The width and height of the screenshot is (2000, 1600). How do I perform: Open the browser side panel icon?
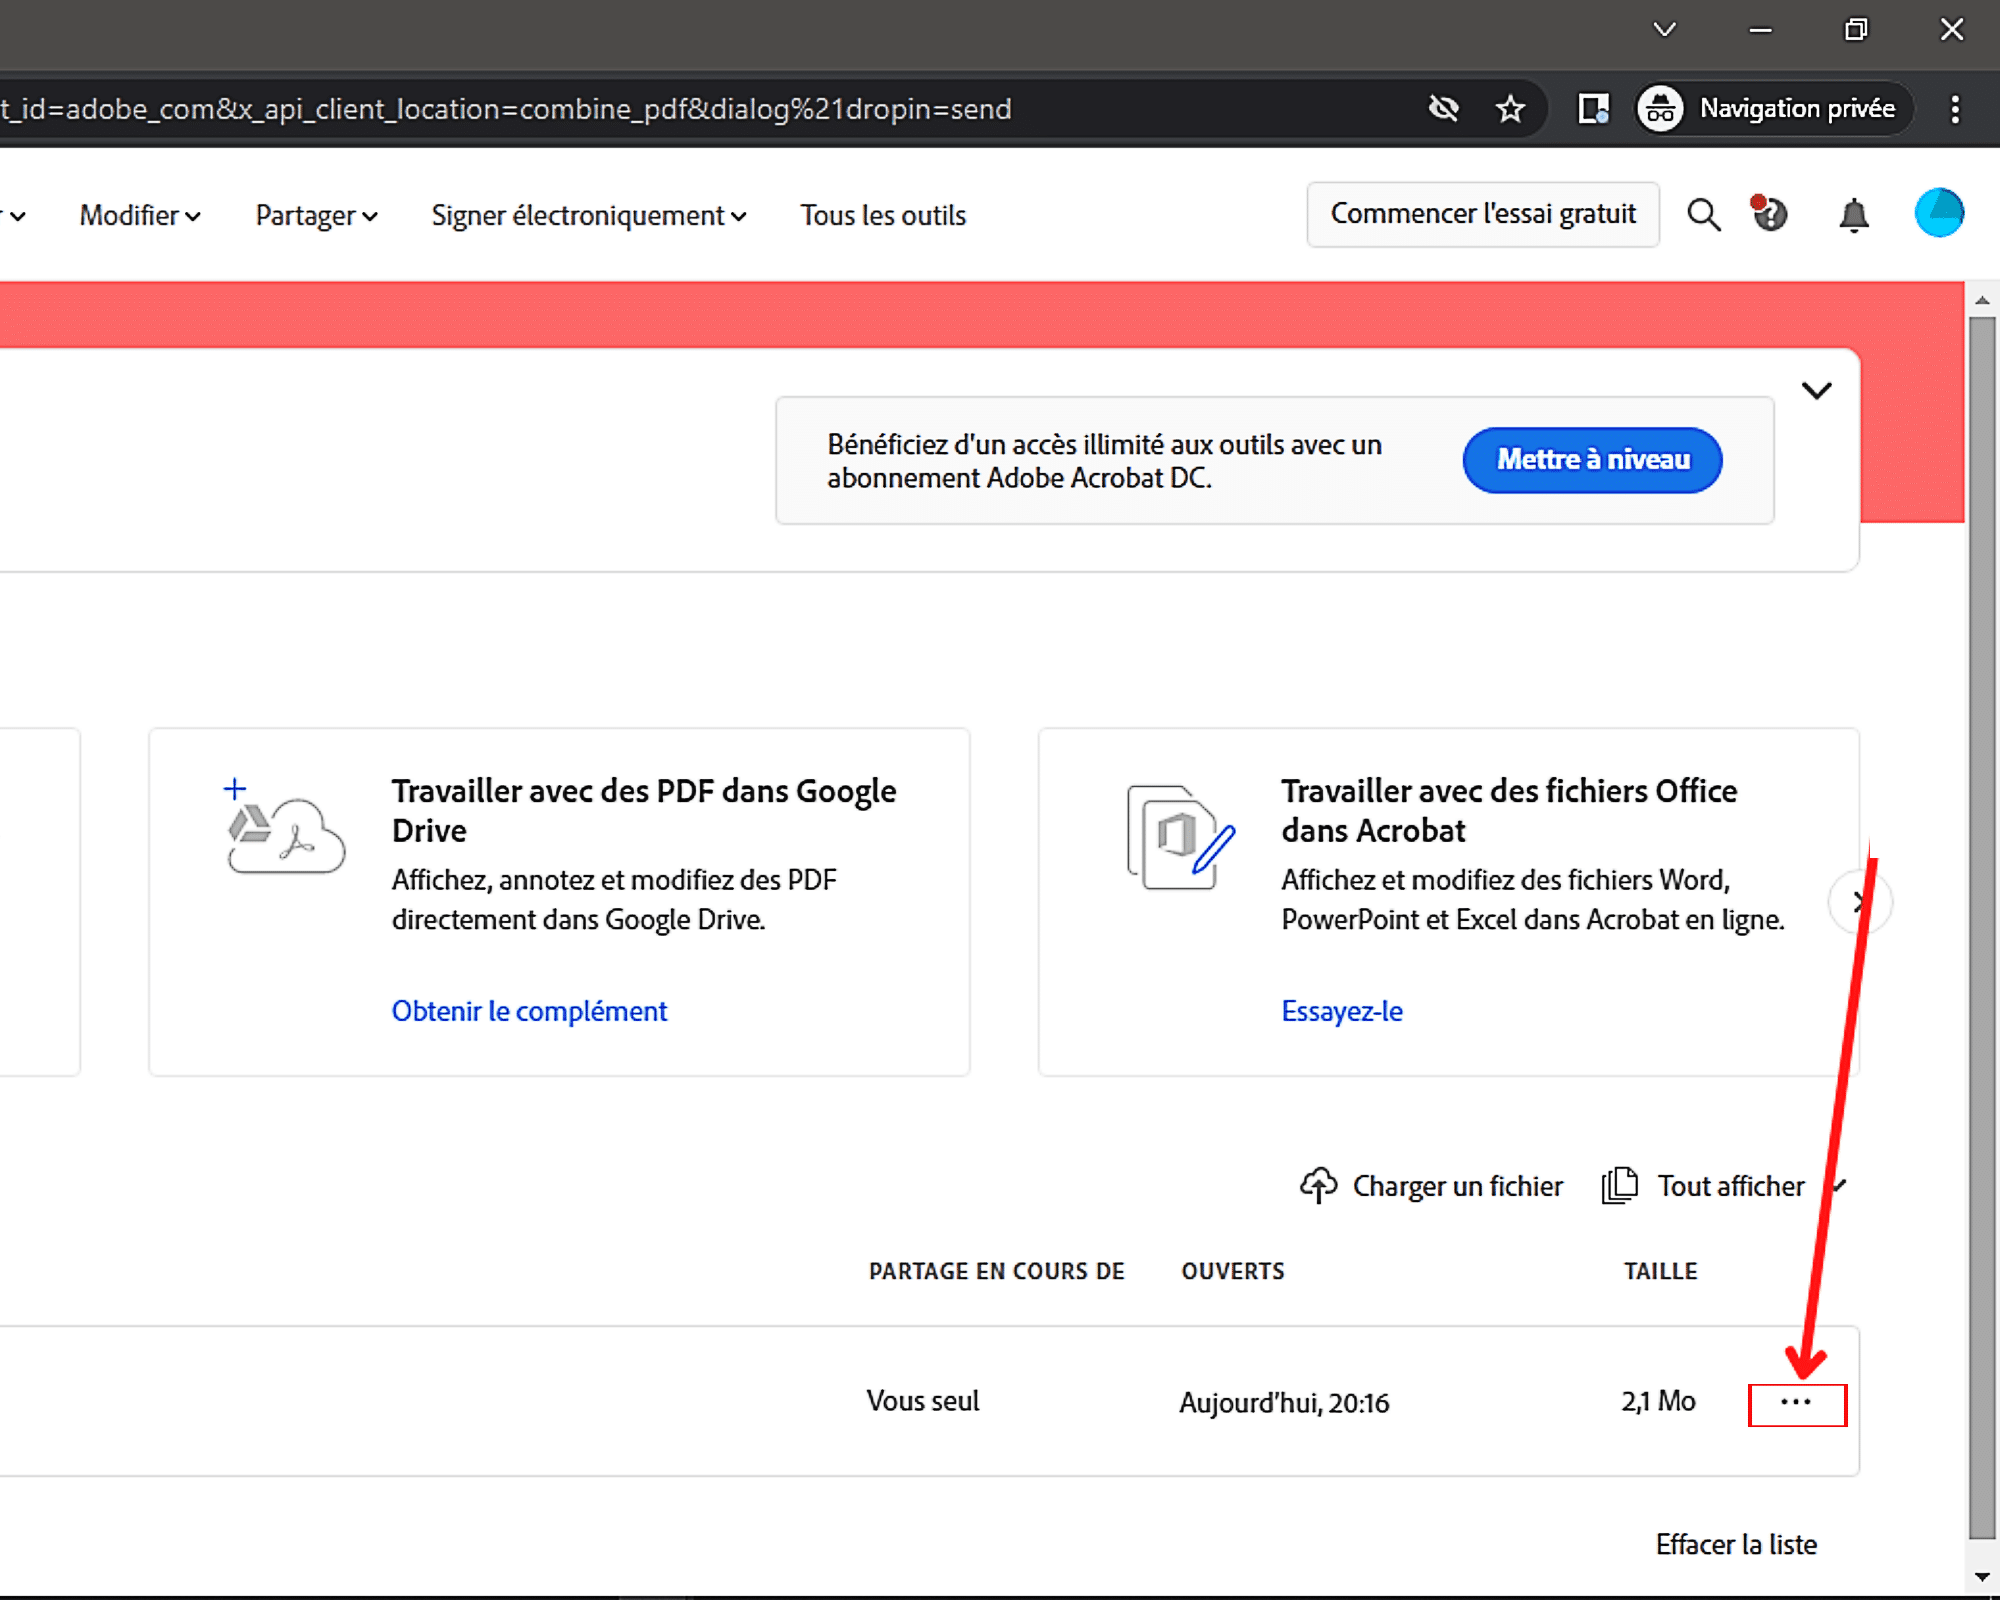click(x=1593, y=108)
